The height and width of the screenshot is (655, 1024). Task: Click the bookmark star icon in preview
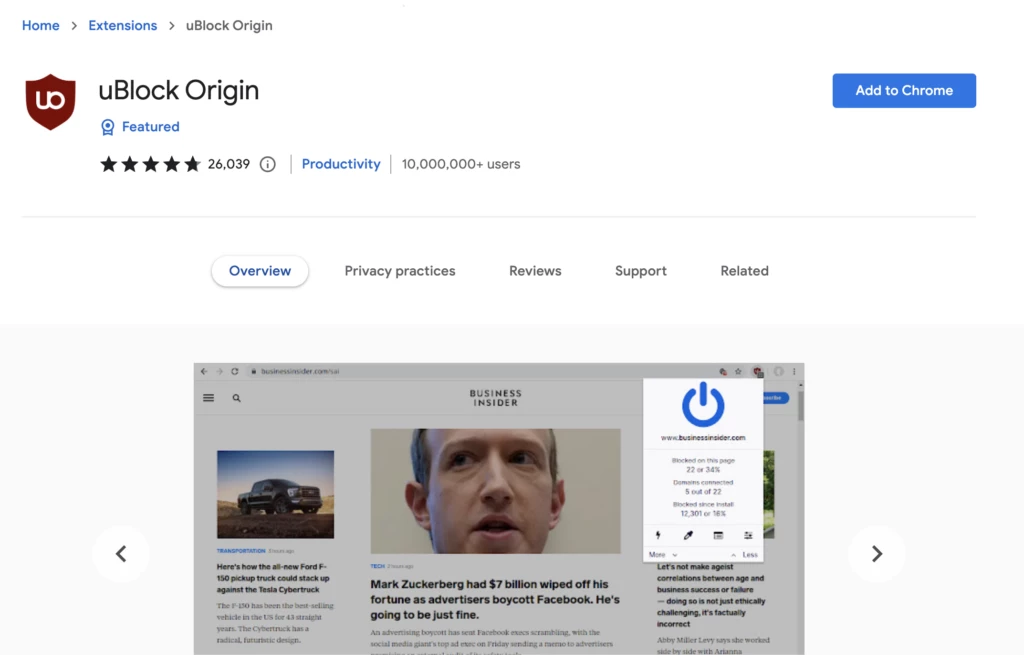(738, 371)
